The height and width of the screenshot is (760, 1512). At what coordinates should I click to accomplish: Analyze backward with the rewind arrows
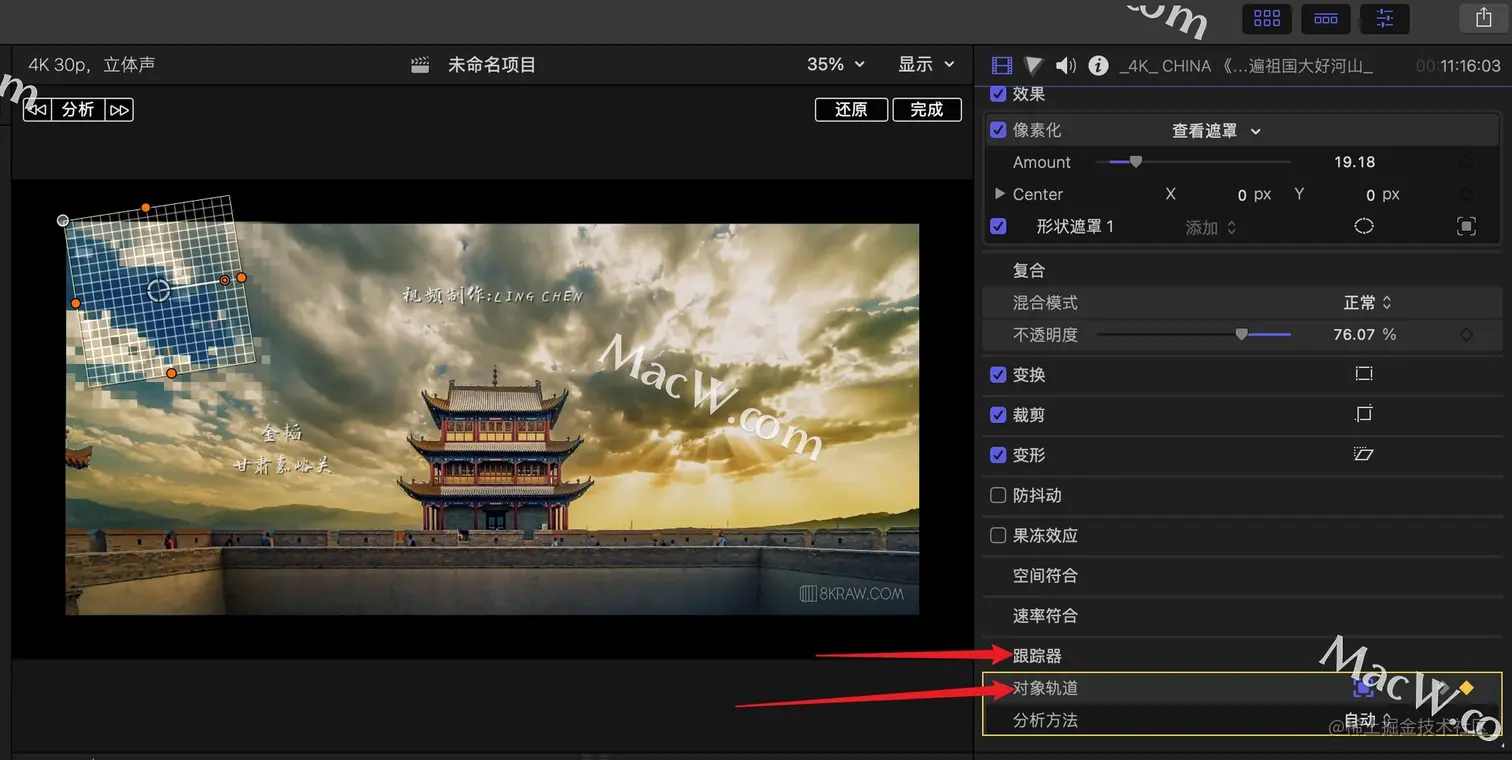[37, 110]
